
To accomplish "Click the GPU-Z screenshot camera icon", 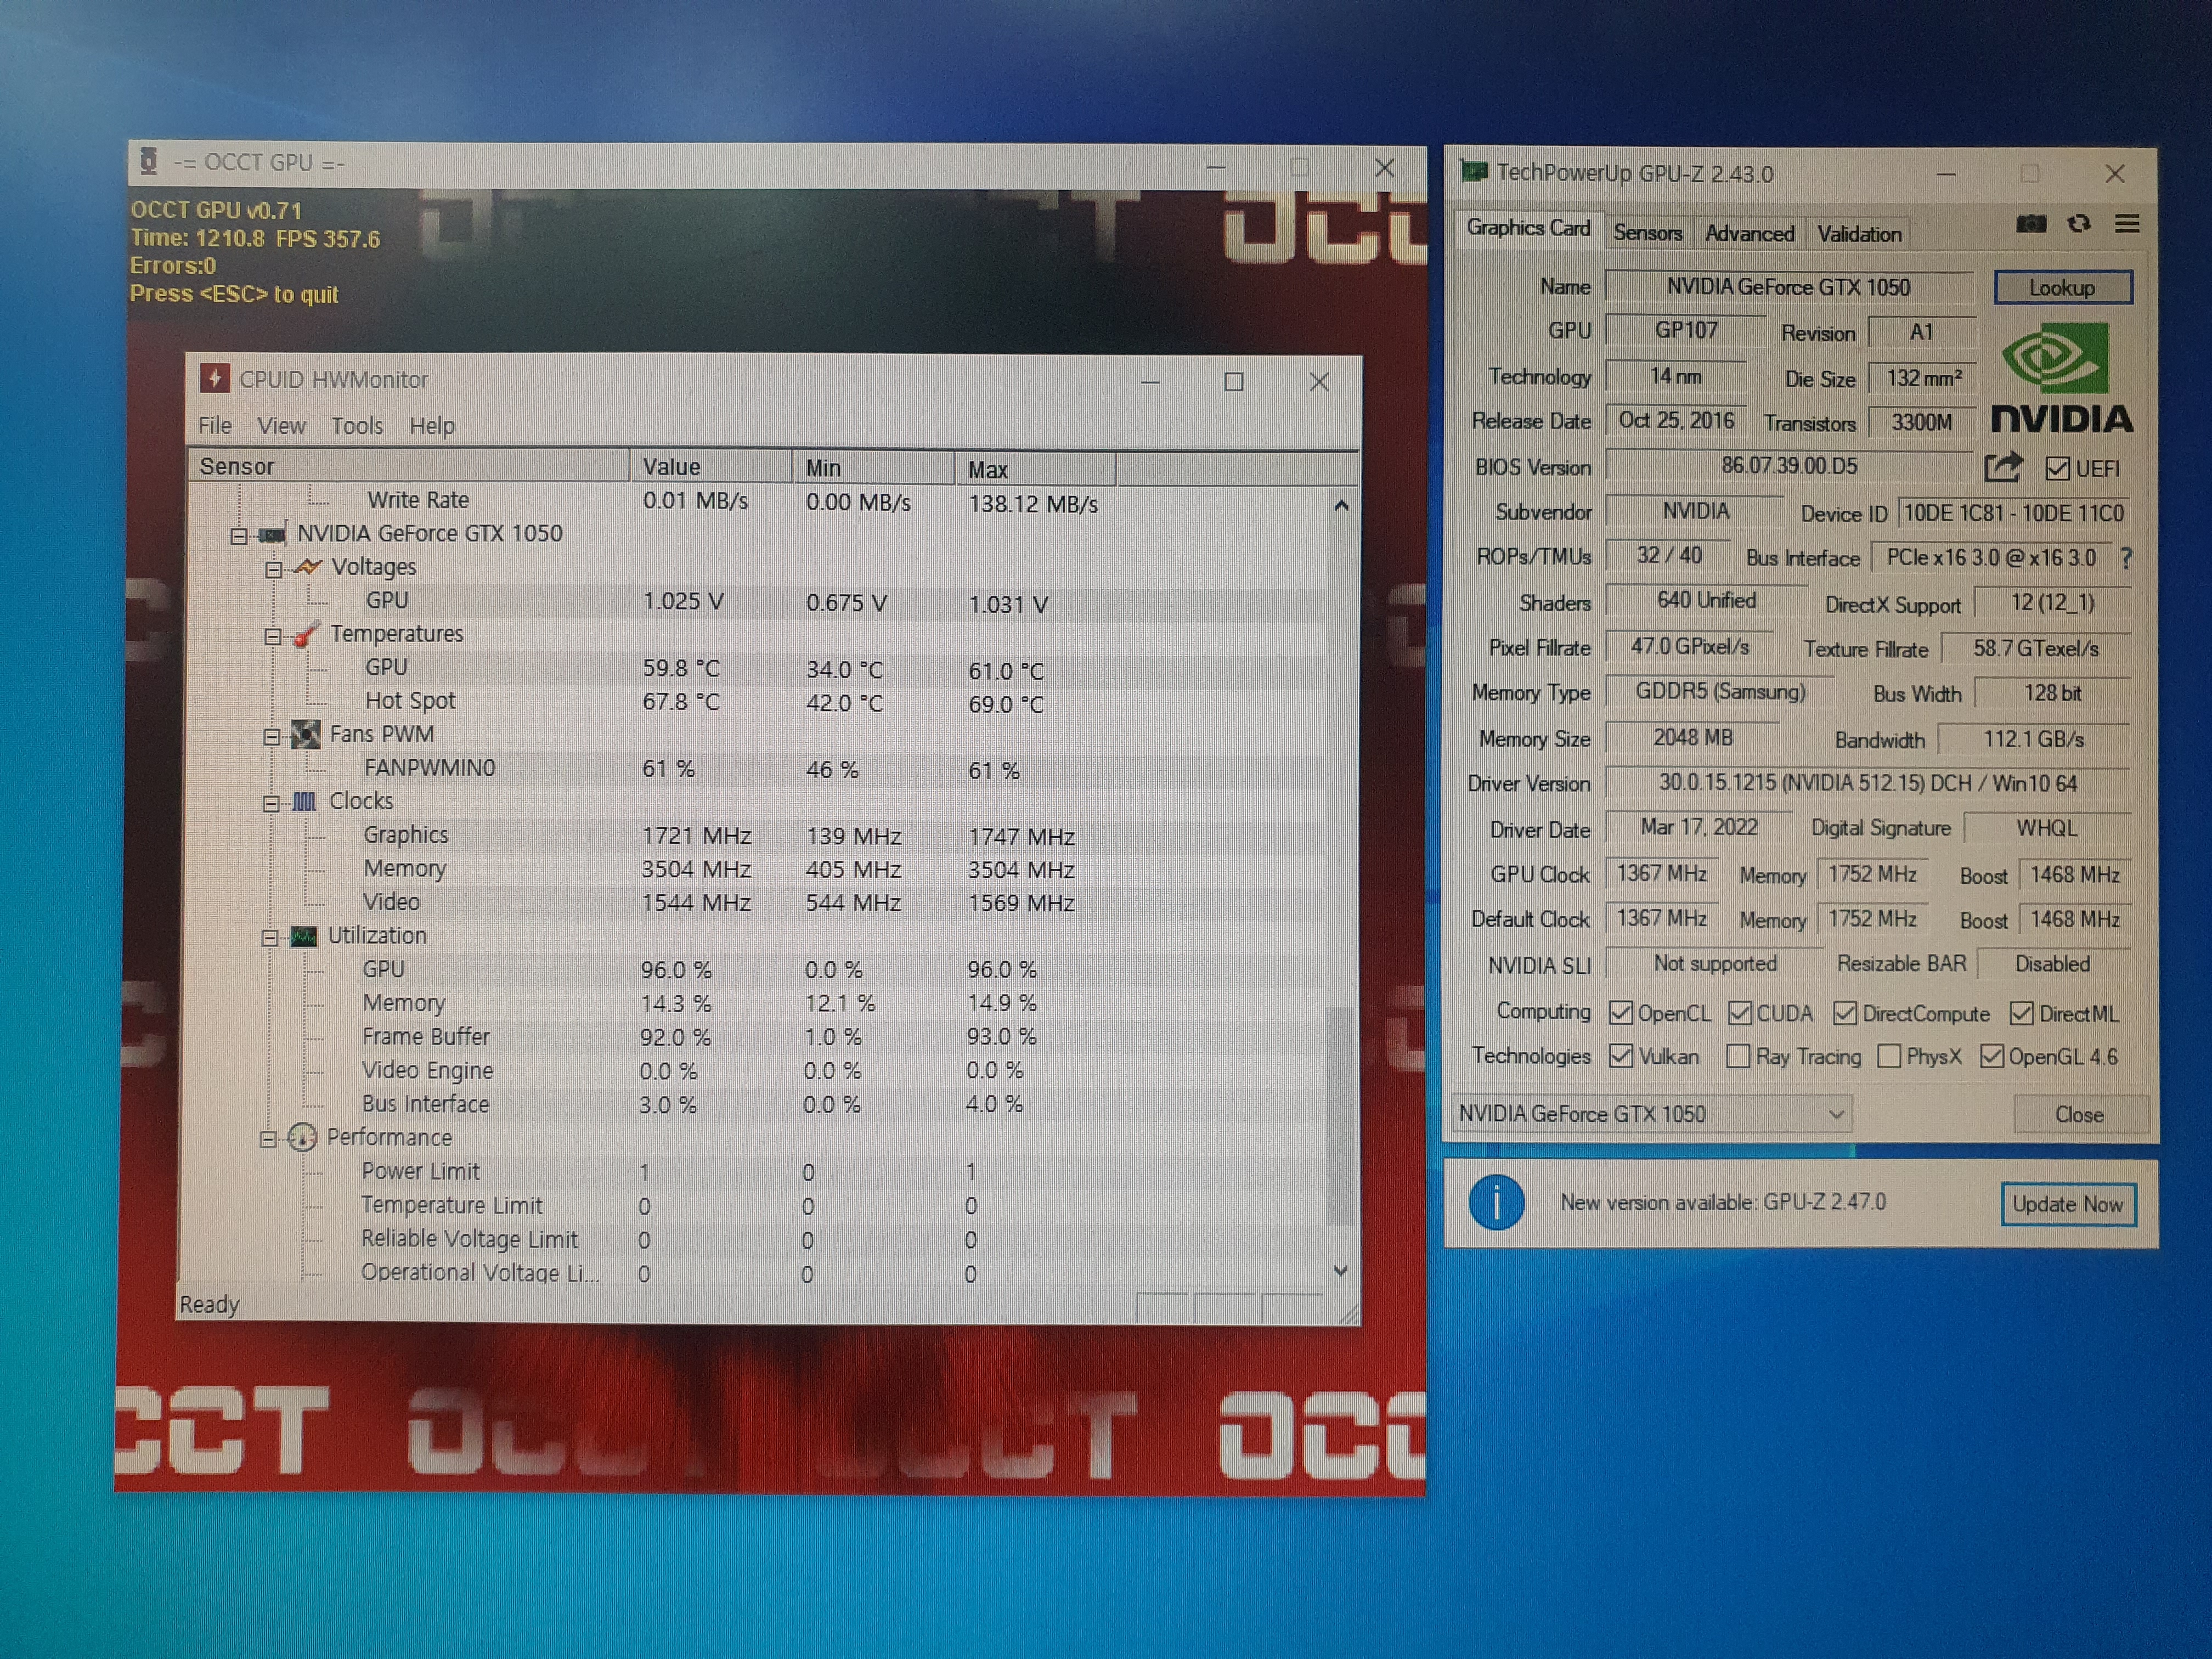I will [2030, 224].
